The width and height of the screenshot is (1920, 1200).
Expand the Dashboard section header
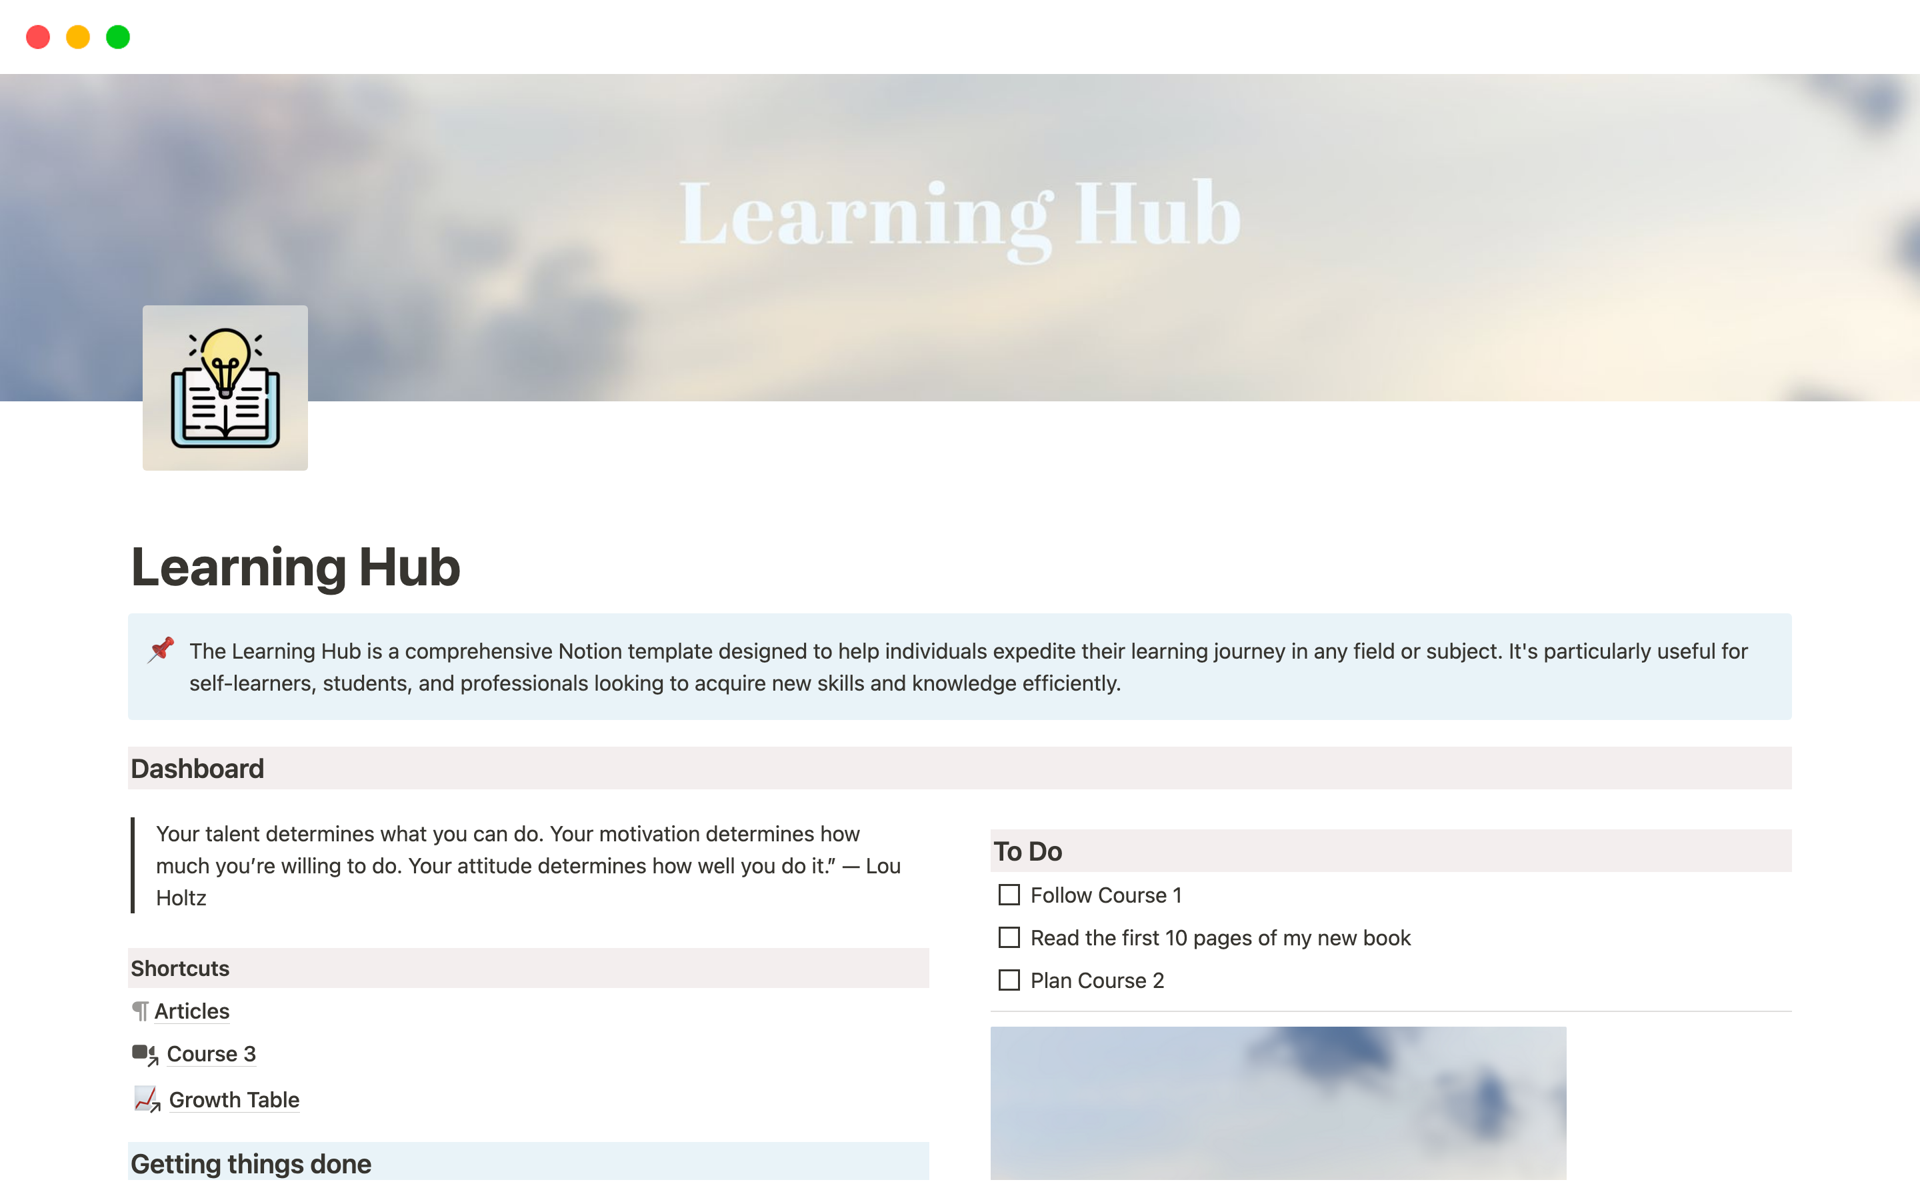tap(198, 769)
